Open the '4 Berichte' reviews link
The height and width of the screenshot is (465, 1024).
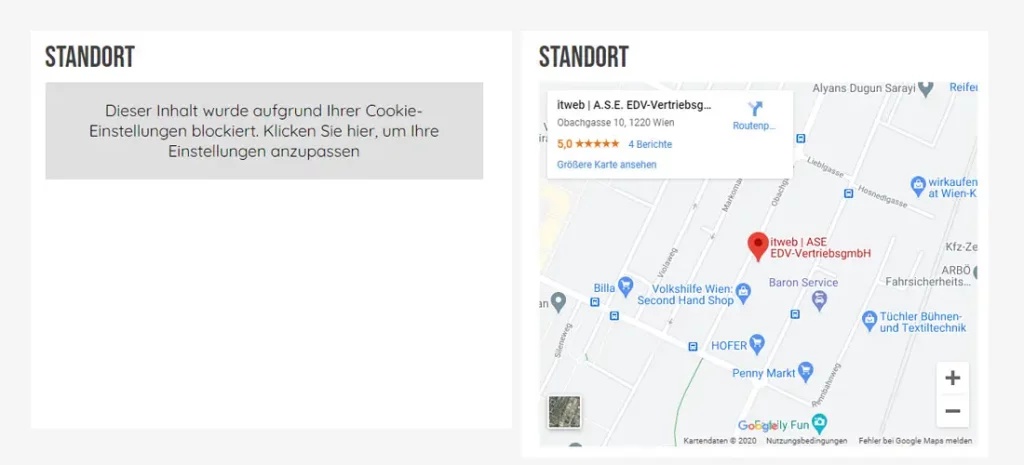tap(650, 144)
